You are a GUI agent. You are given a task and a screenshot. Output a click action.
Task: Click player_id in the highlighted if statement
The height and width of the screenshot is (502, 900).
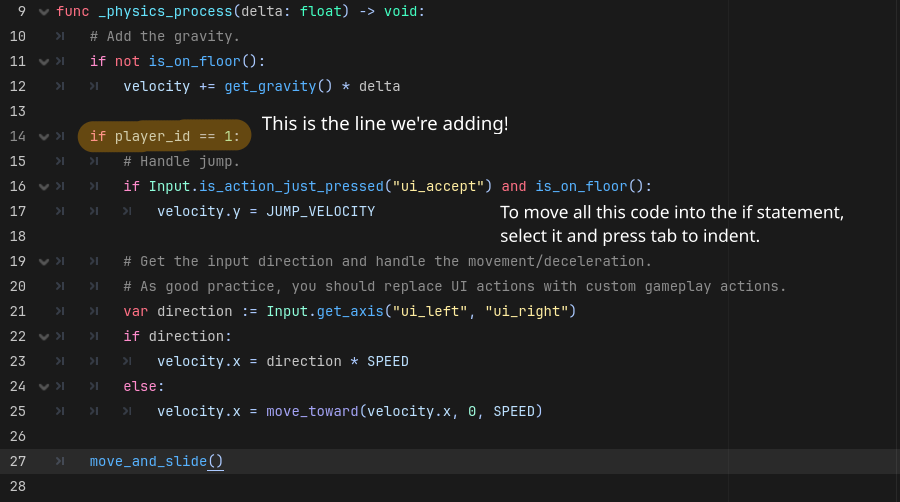pos(152,137)
